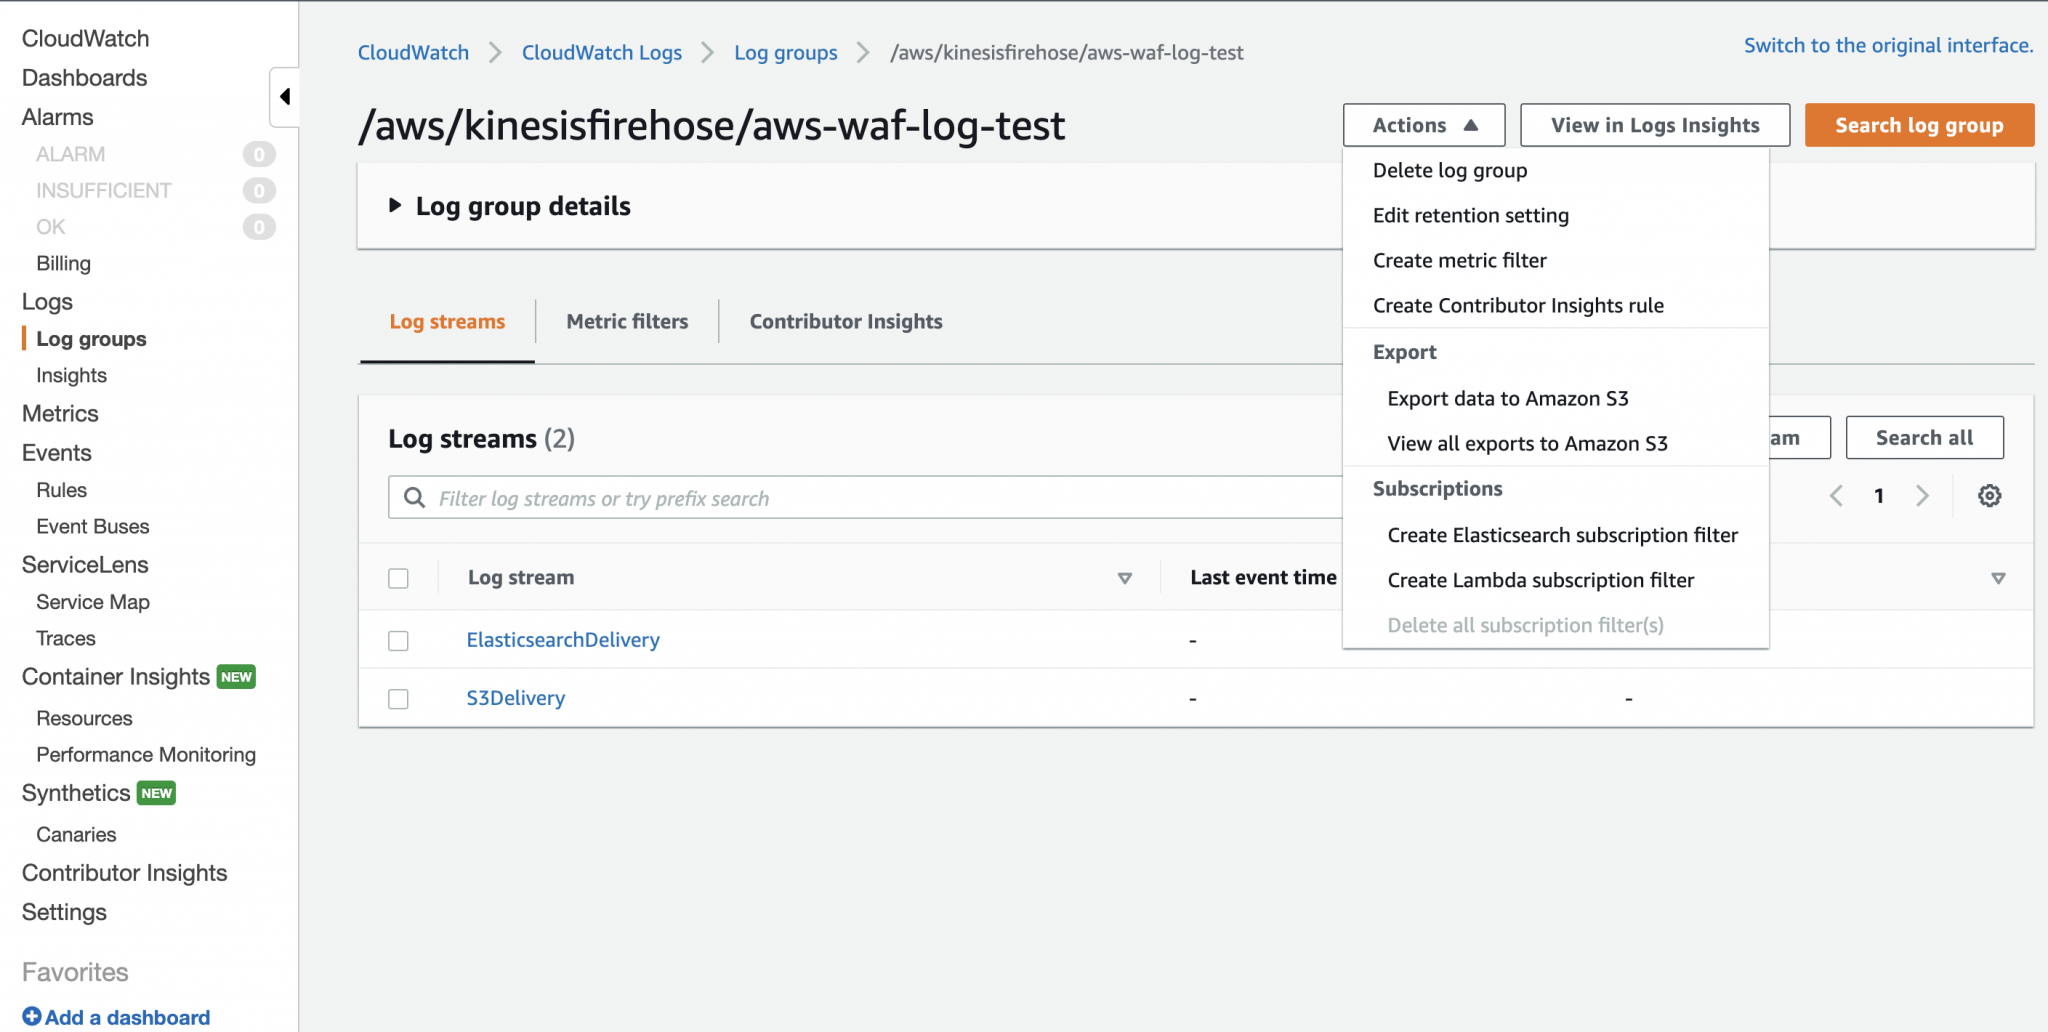Click the previous page arrow
This screenshot has height=1032, width=2048.
click(1836, 495)
